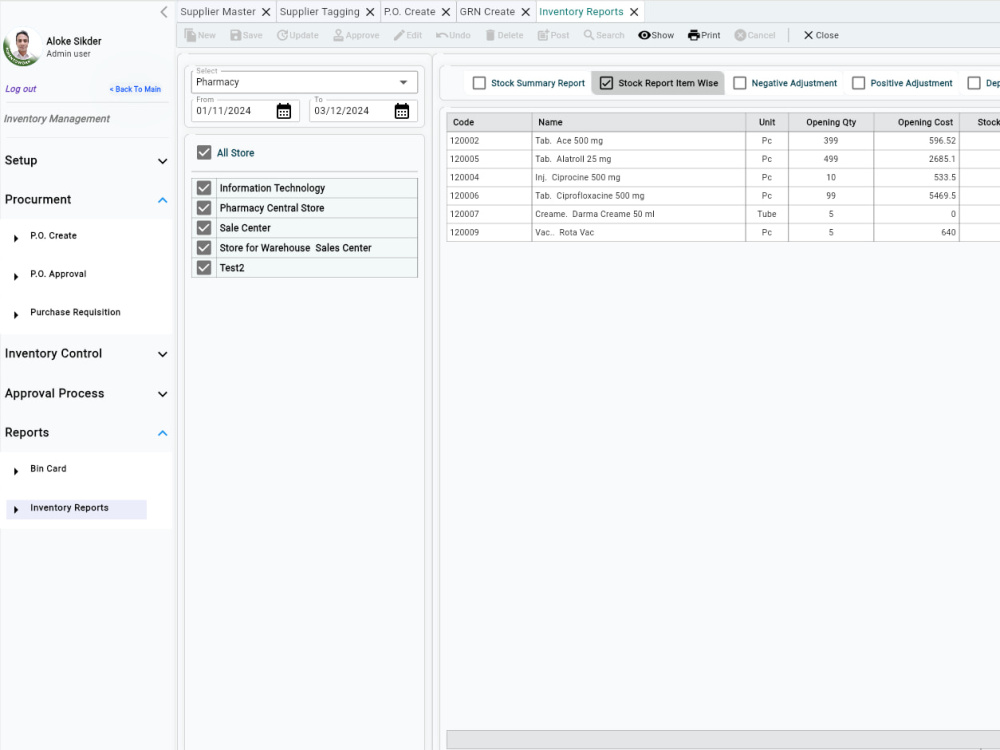Open Purchase Requisition in sidebar

point(75,312)
